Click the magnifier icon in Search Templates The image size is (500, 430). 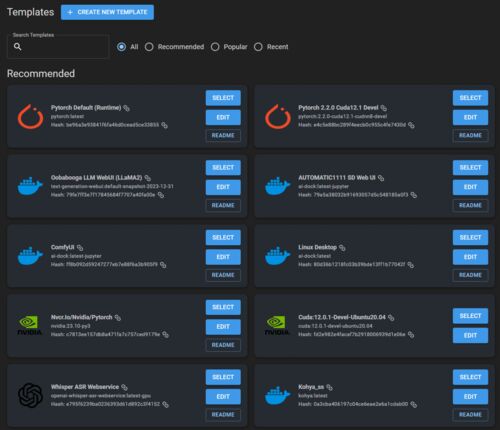(18, 47)
